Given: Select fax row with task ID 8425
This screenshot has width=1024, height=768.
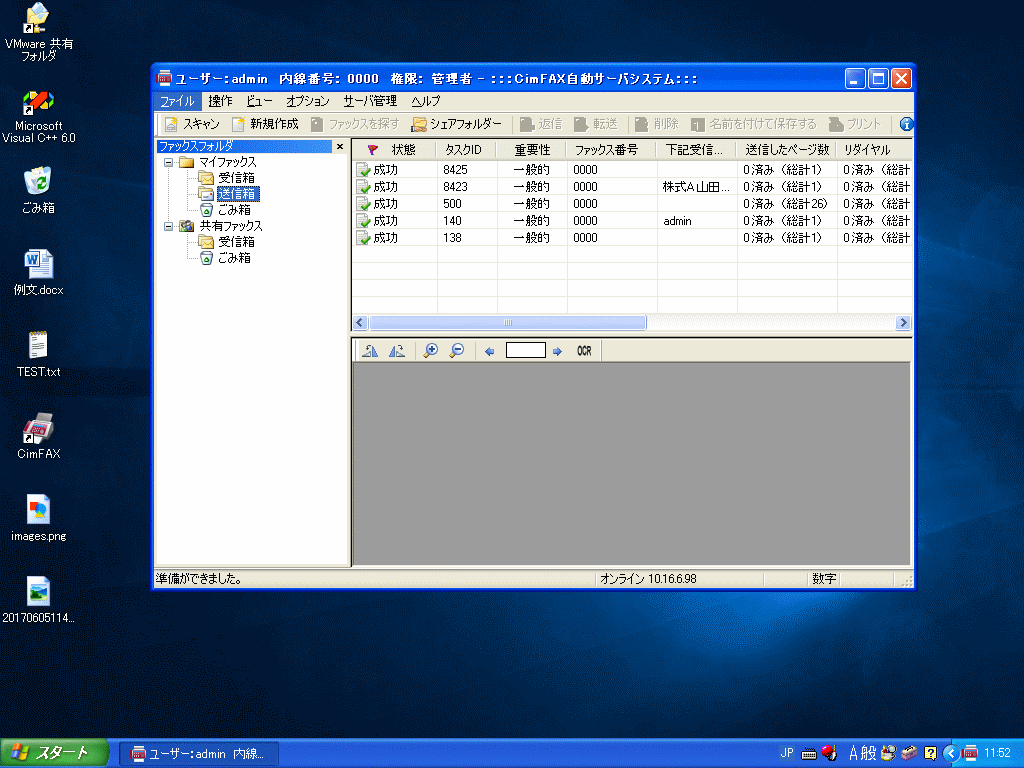Looking at the screenshot, I should tap(632, 170).
